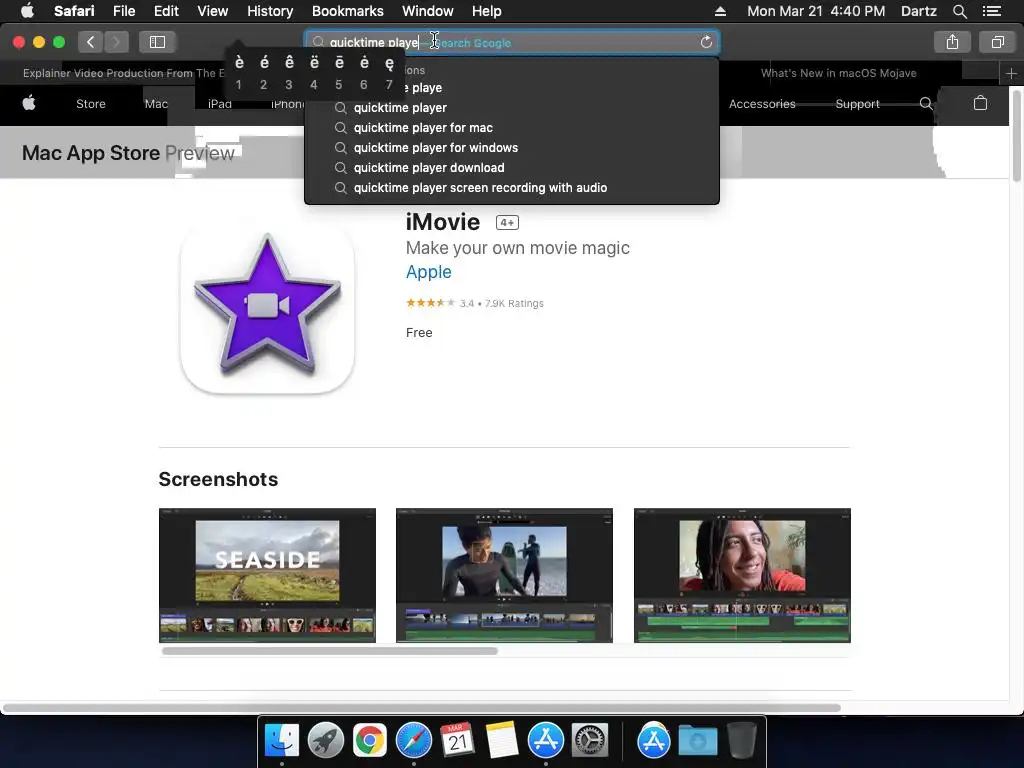Click Safari compass icon in Dock

click(x=413, y=741)
